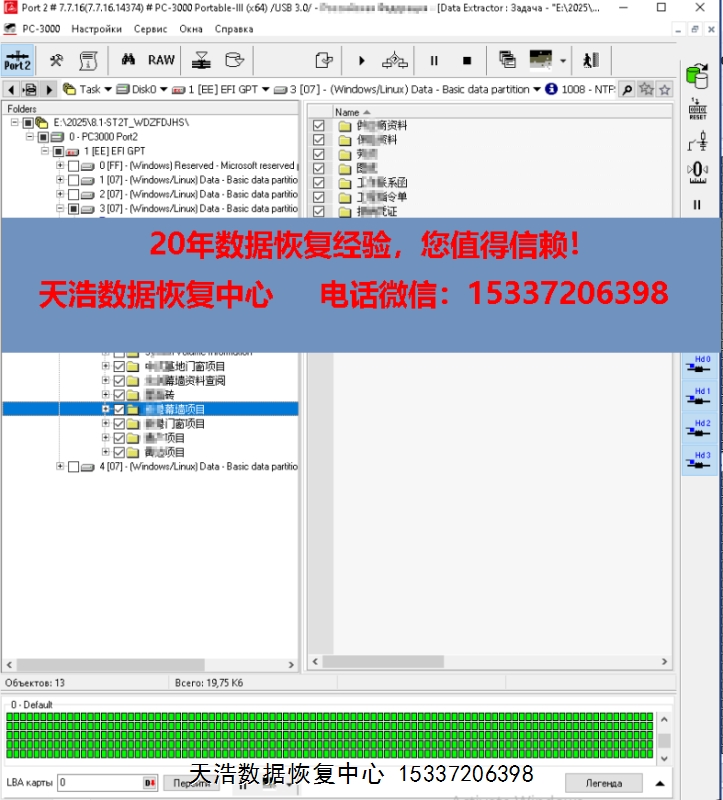
Task: Click the wrench and hammer utilities icon
Action: click(57, 60)
